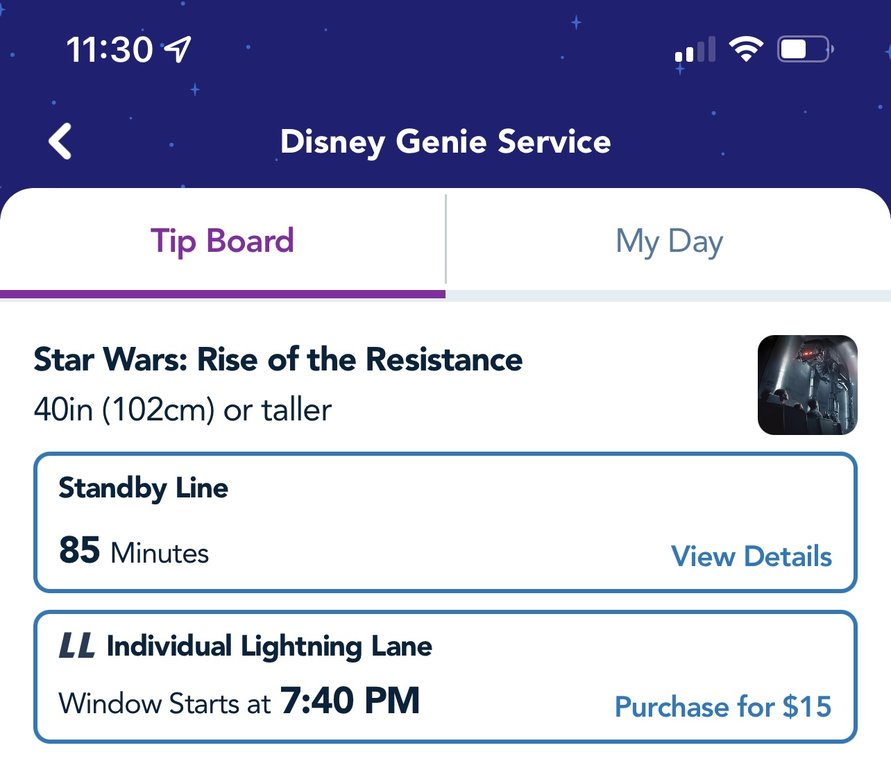Tap the 11:30 clock in status bar

coord(108,49)
